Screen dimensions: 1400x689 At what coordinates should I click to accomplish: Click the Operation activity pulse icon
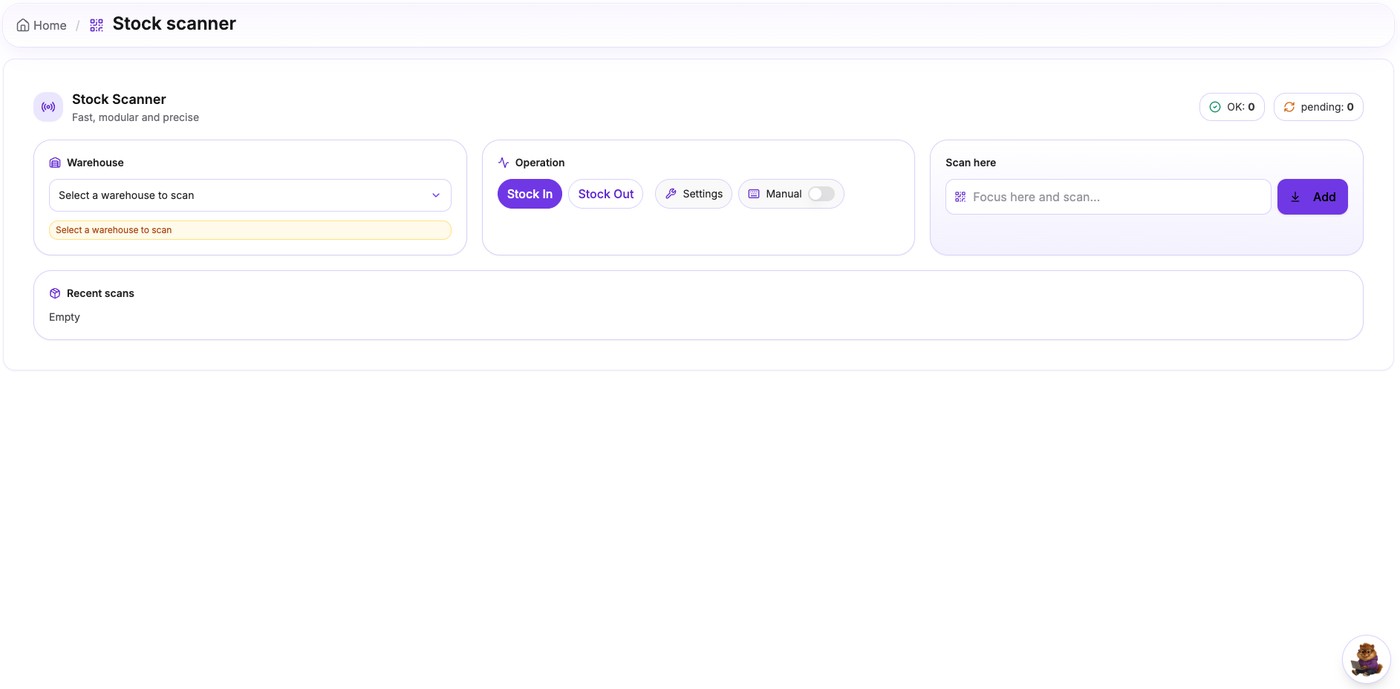click(503, 163)
